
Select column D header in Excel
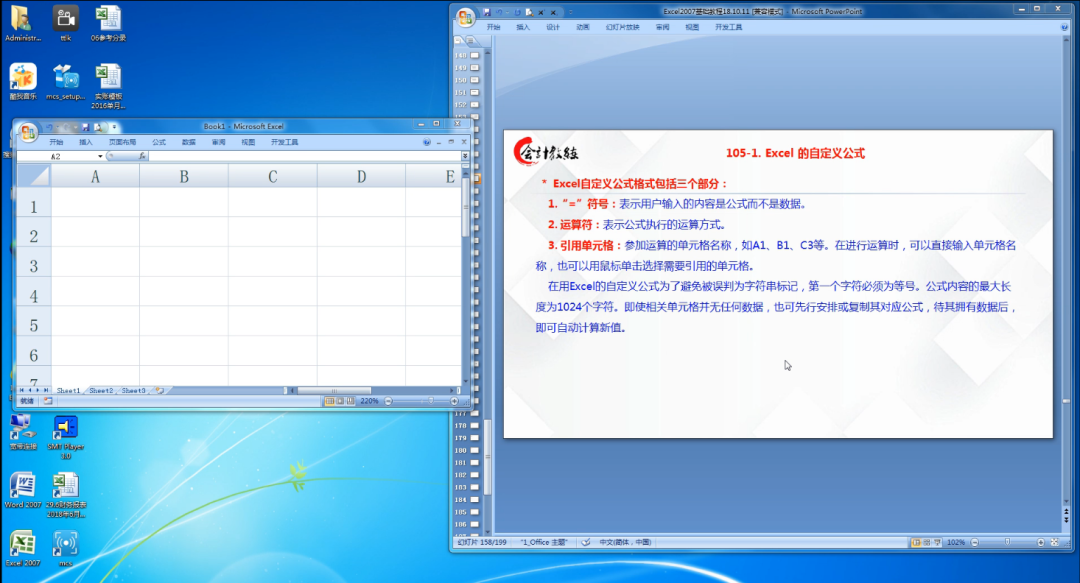pos(361,176)
